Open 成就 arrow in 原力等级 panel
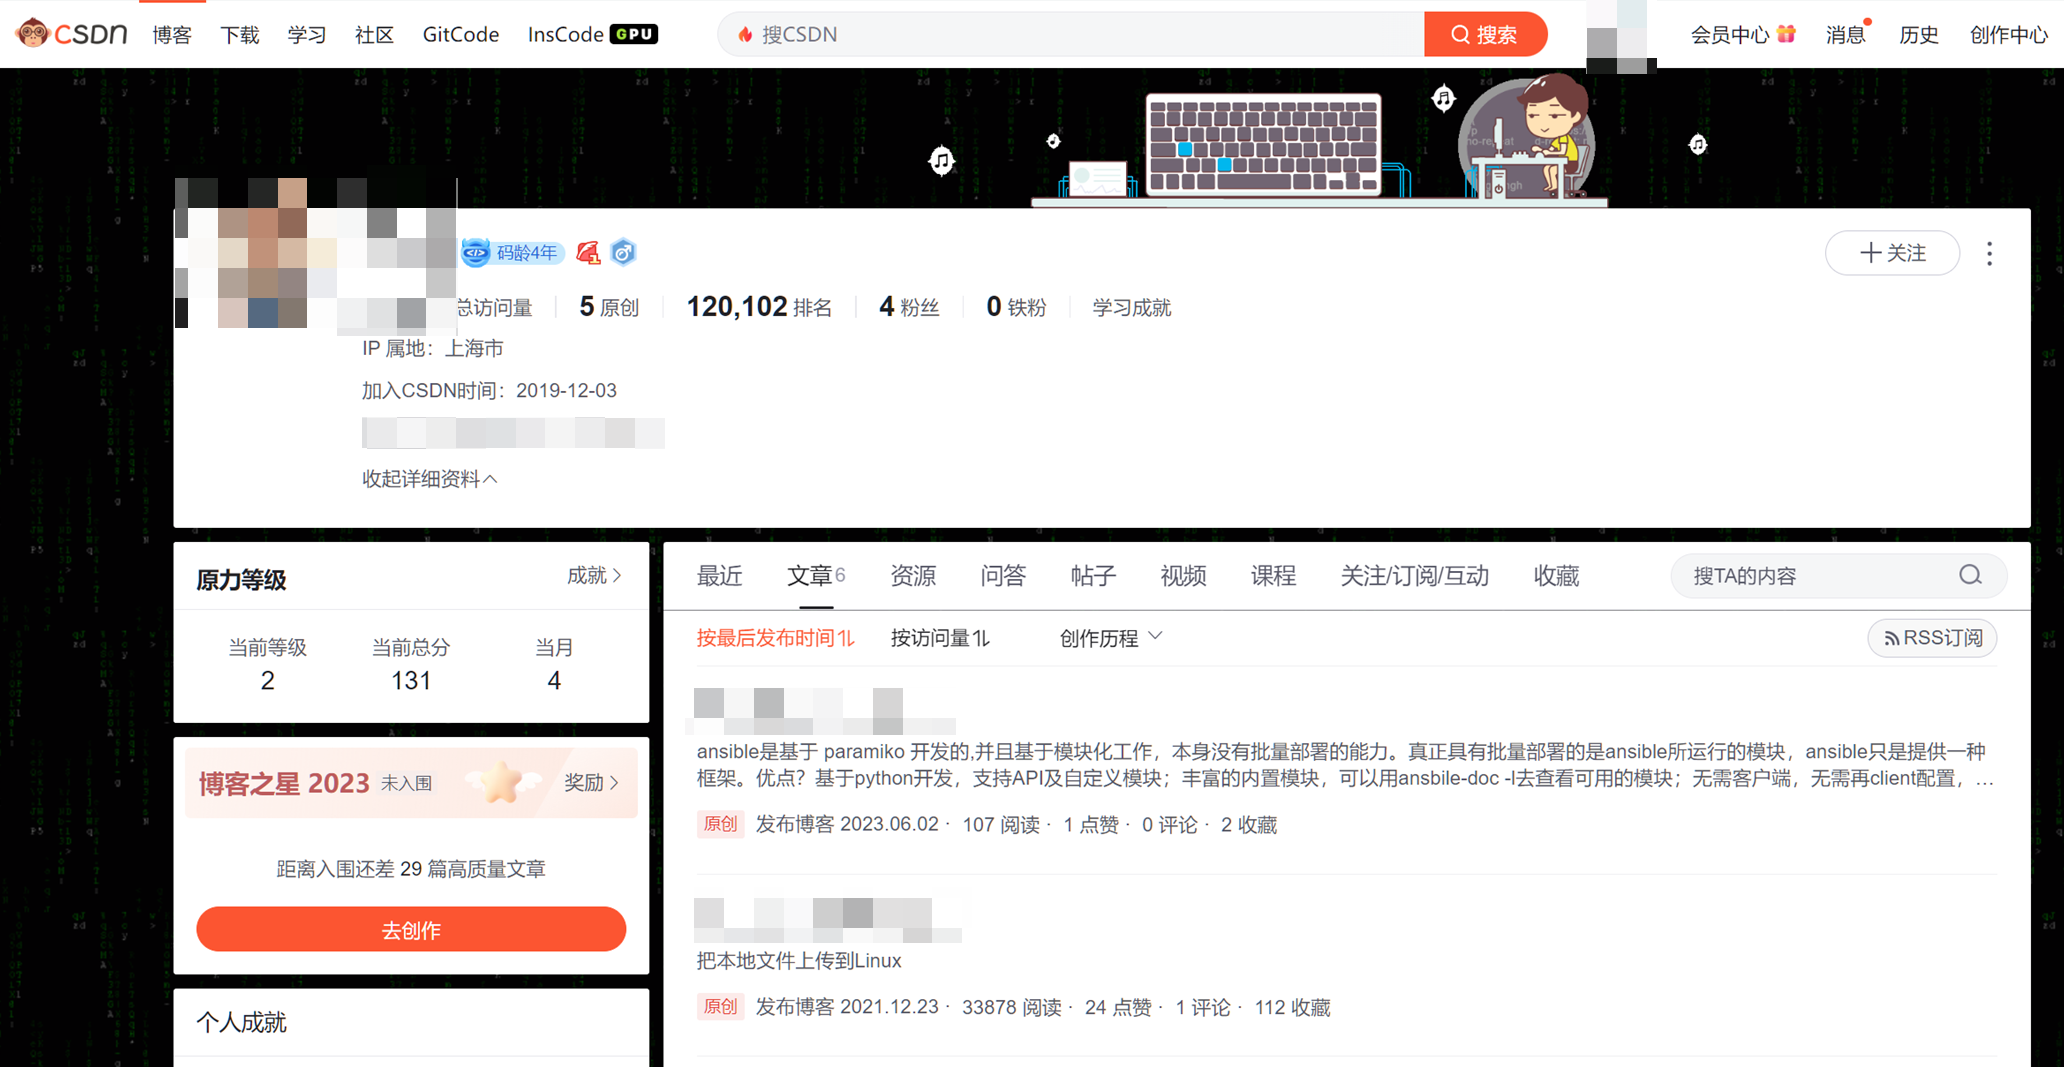This screenshot has width=2064, height=1067. click(594, 575)
